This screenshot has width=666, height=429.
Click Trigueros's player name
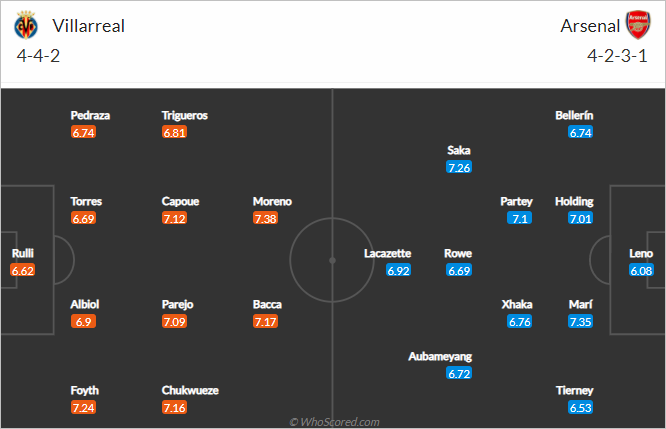pos(184,116)
